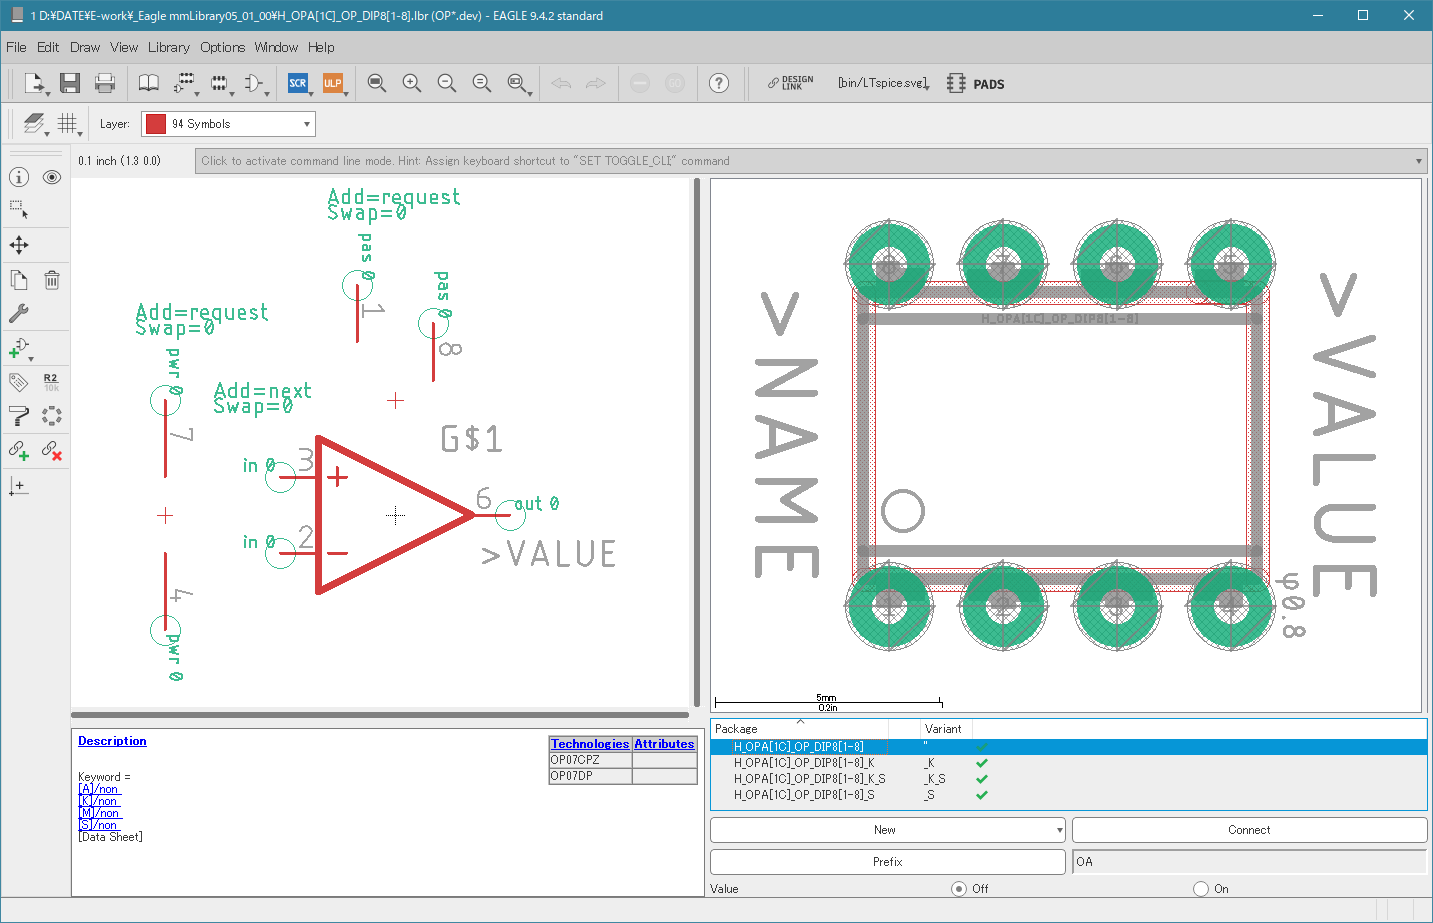
Task: Click the Zoom in magnifier
Action: click(411, 83)
